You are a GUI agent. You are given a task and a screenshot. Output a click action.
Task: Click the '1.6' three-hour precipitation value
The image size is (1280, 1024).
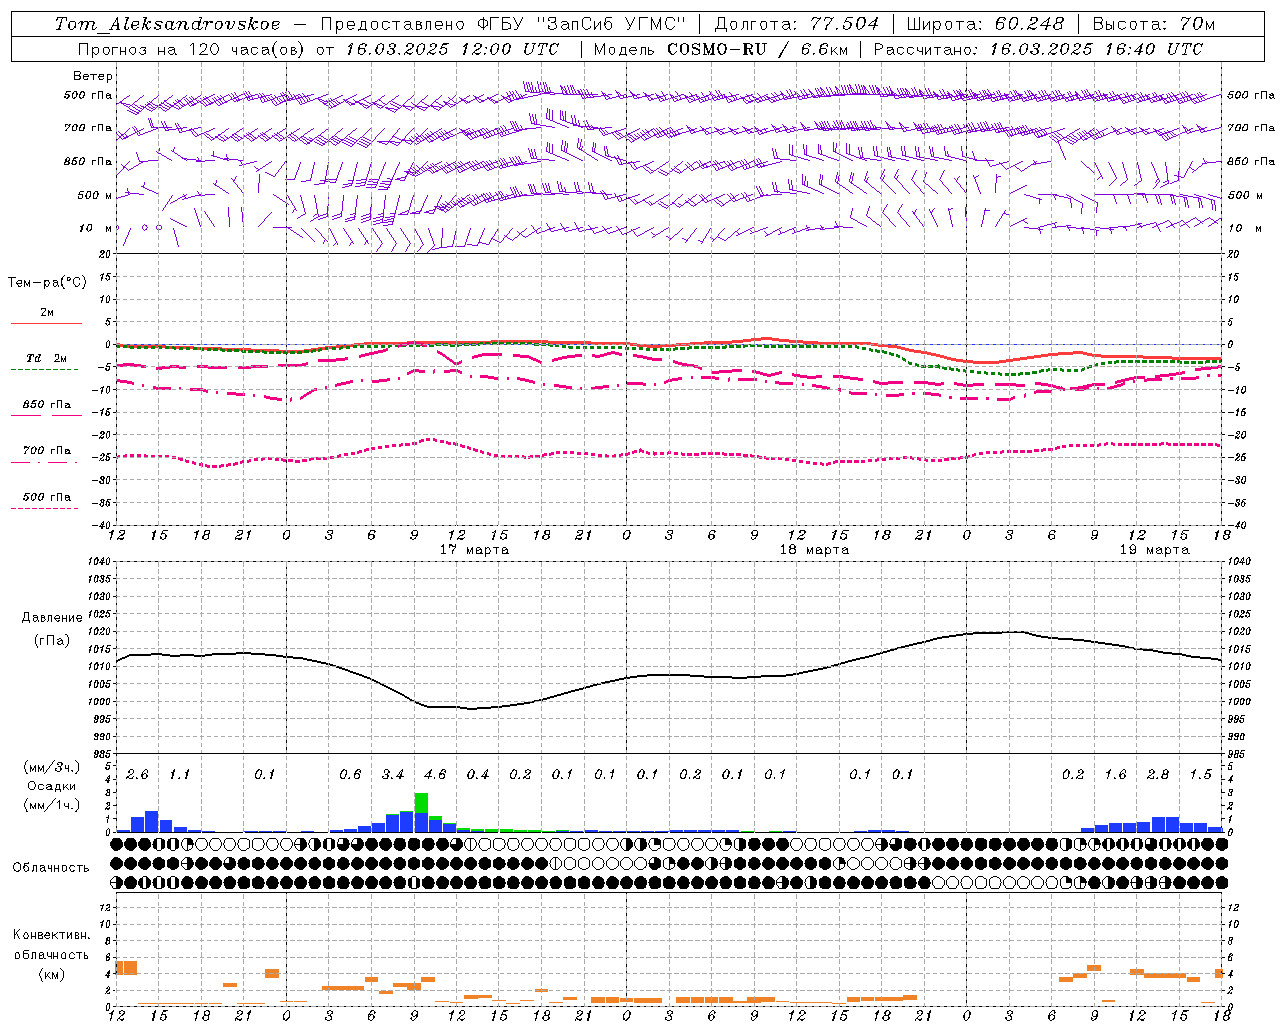point(1115,775)
